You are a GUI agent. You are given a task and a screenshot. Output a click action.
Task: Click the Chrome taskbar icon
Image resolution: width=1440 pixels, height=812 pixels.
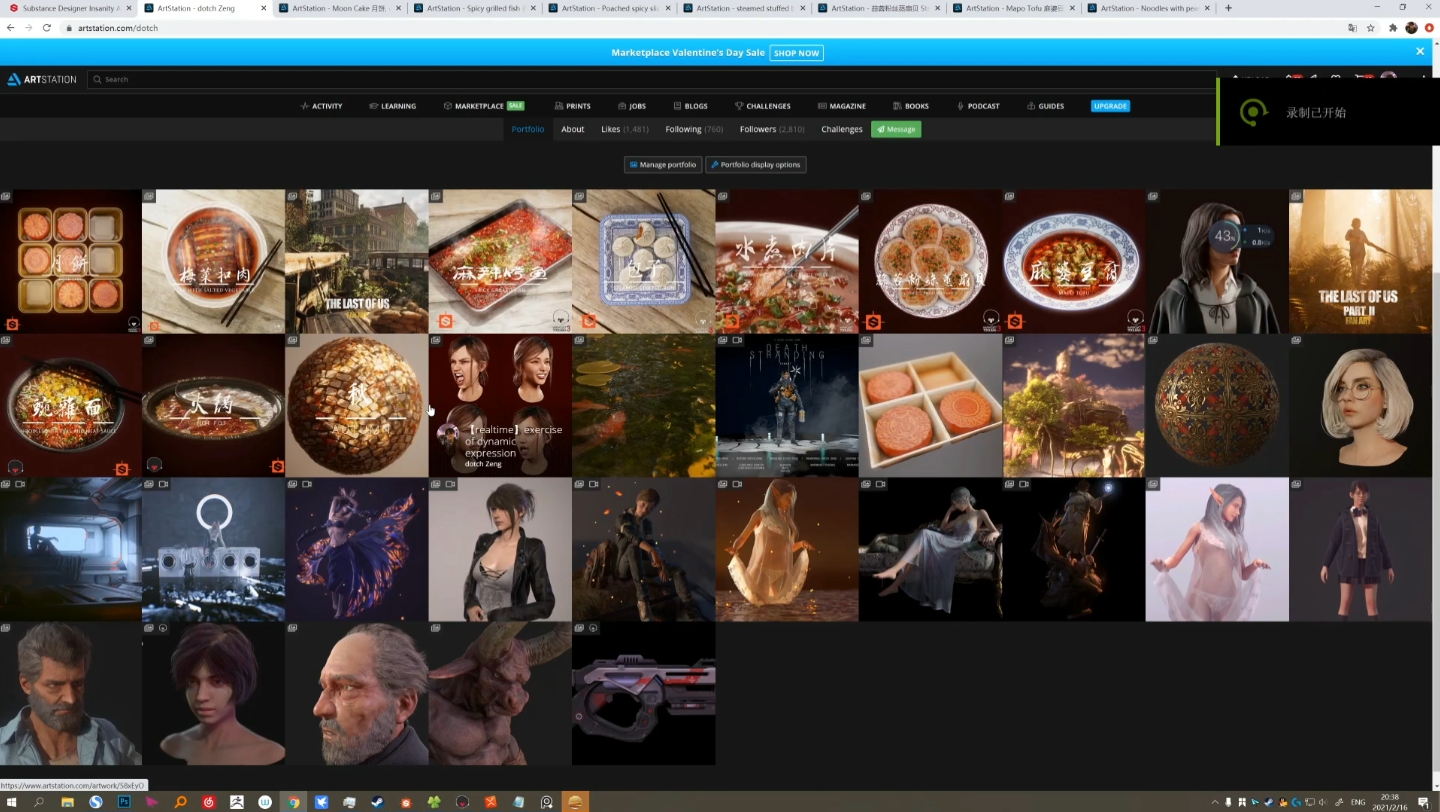click(294, 802)
